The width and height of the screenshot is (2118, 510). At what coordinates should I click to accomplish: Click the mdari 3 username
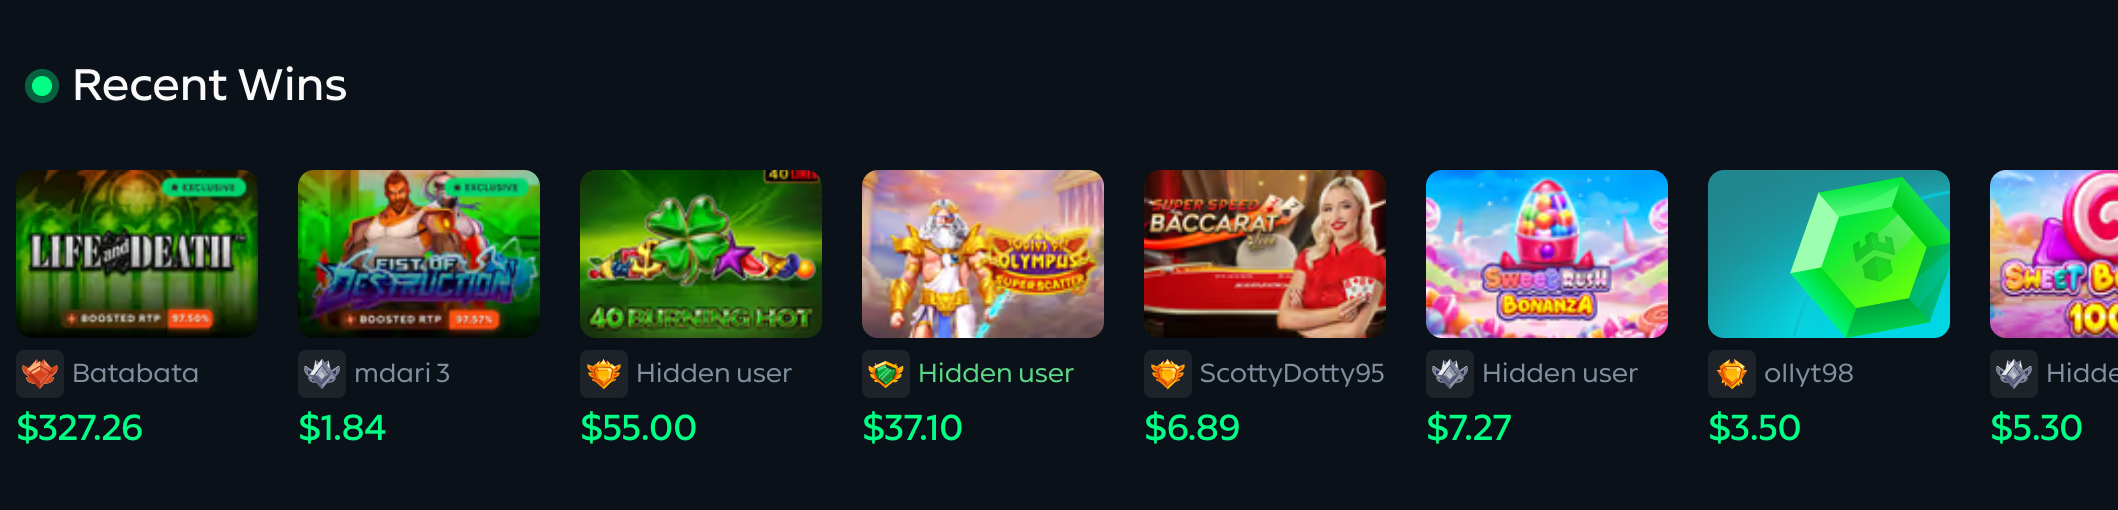coord(402,373)
